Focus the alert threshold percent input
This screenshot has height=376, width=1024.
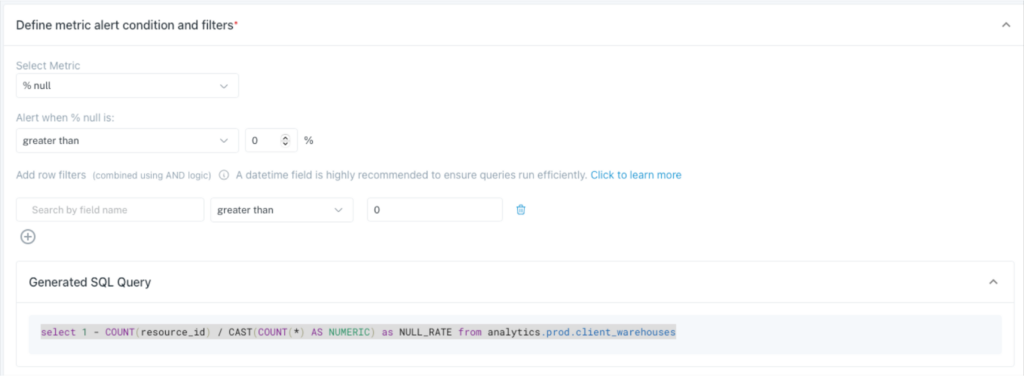(x=271, y=140)
